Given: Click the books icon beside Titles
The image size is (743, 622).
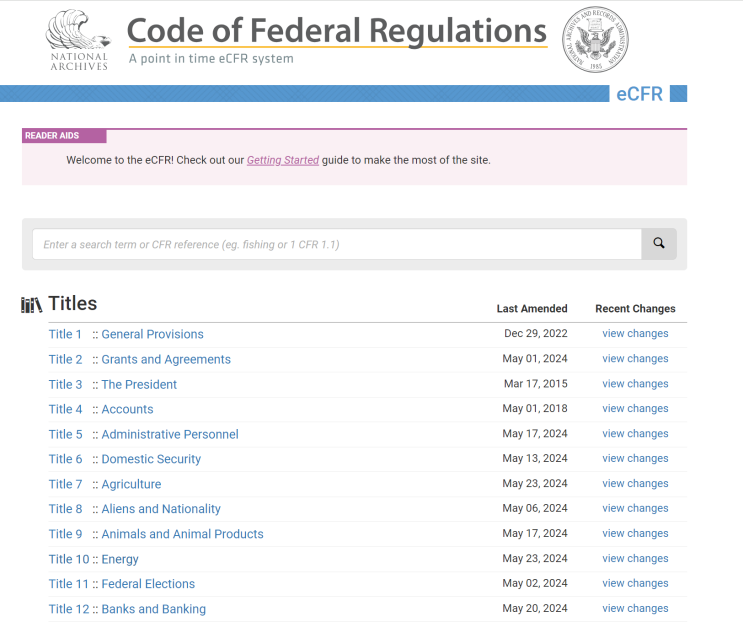Looking at the screenshot, I should pos(32,305).
